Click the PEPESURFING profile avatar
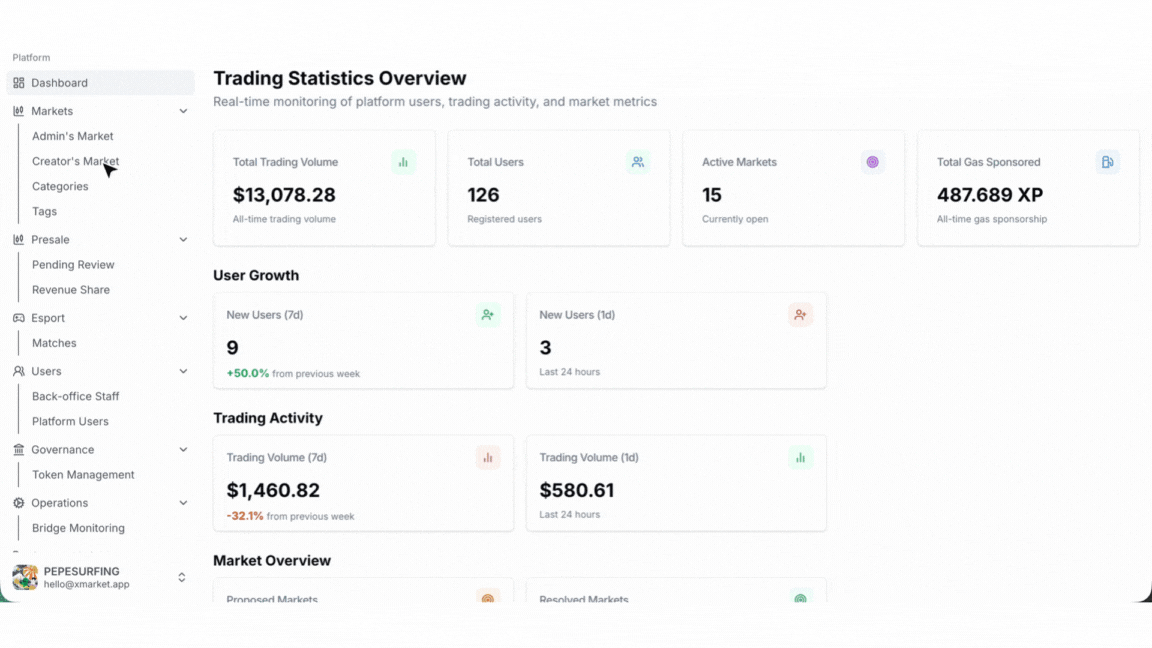The width and height of the screenshot is (1152, 648). (x=25, y=577)
